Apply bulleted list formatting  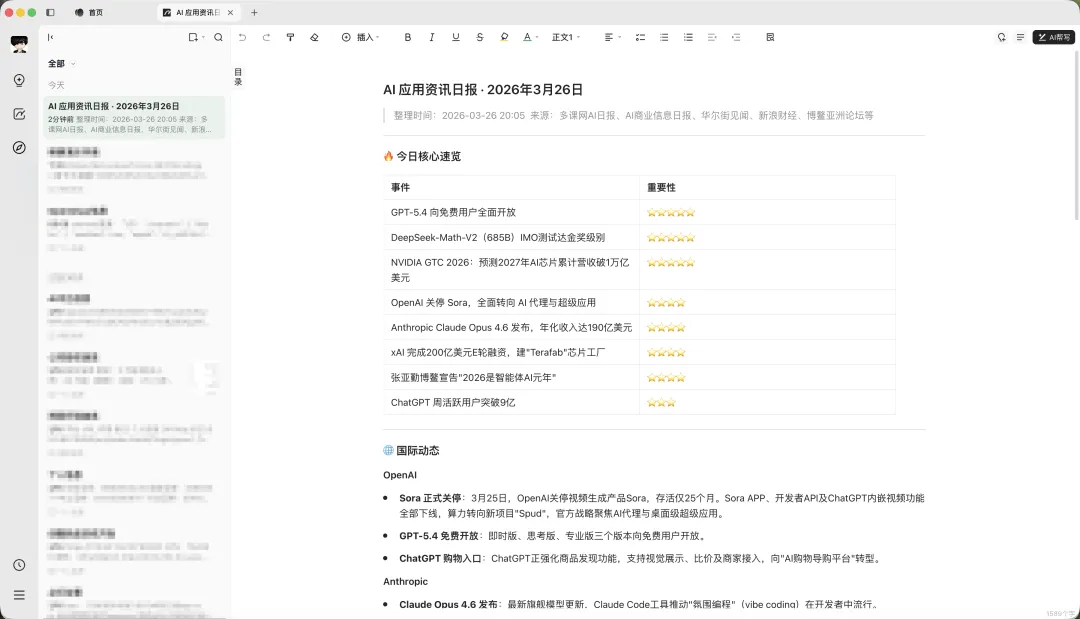[664, 37]
